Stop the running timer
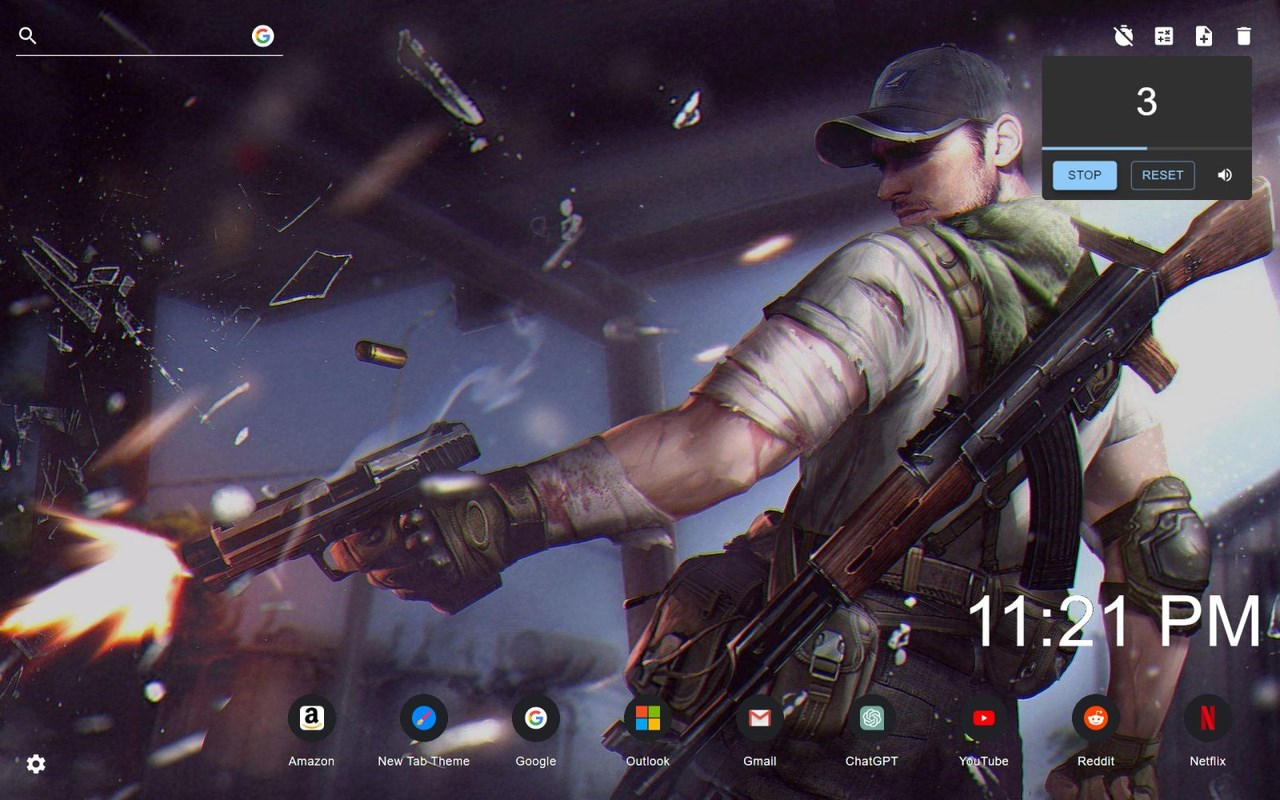Viewport: 1280px width, 800px height. [x=1084, y=175]
